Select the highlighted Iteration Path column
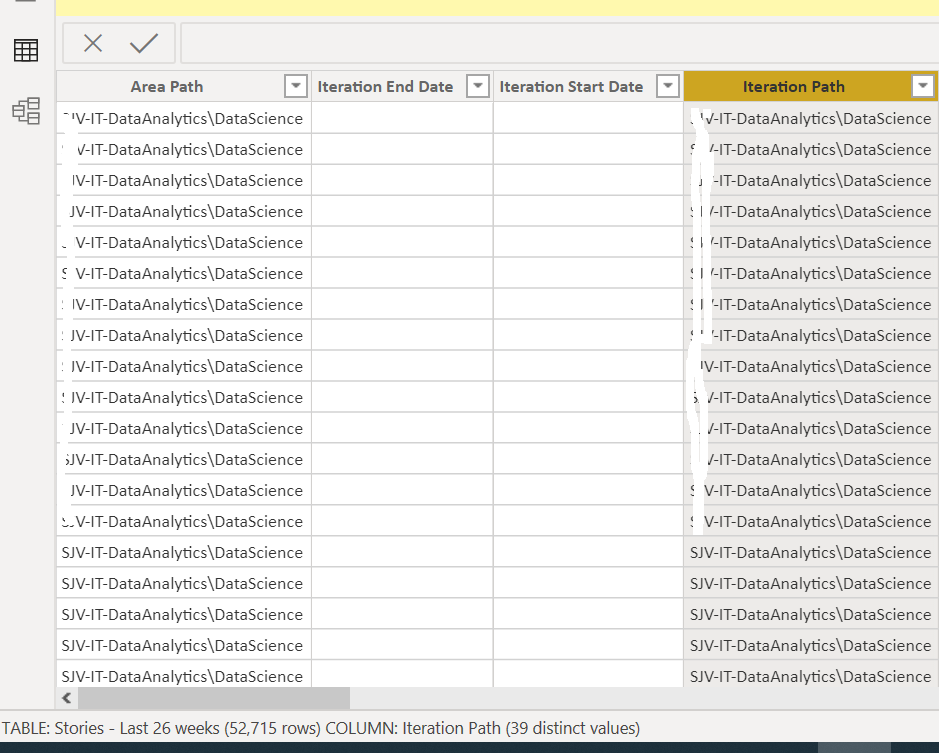 pos(793,86)
